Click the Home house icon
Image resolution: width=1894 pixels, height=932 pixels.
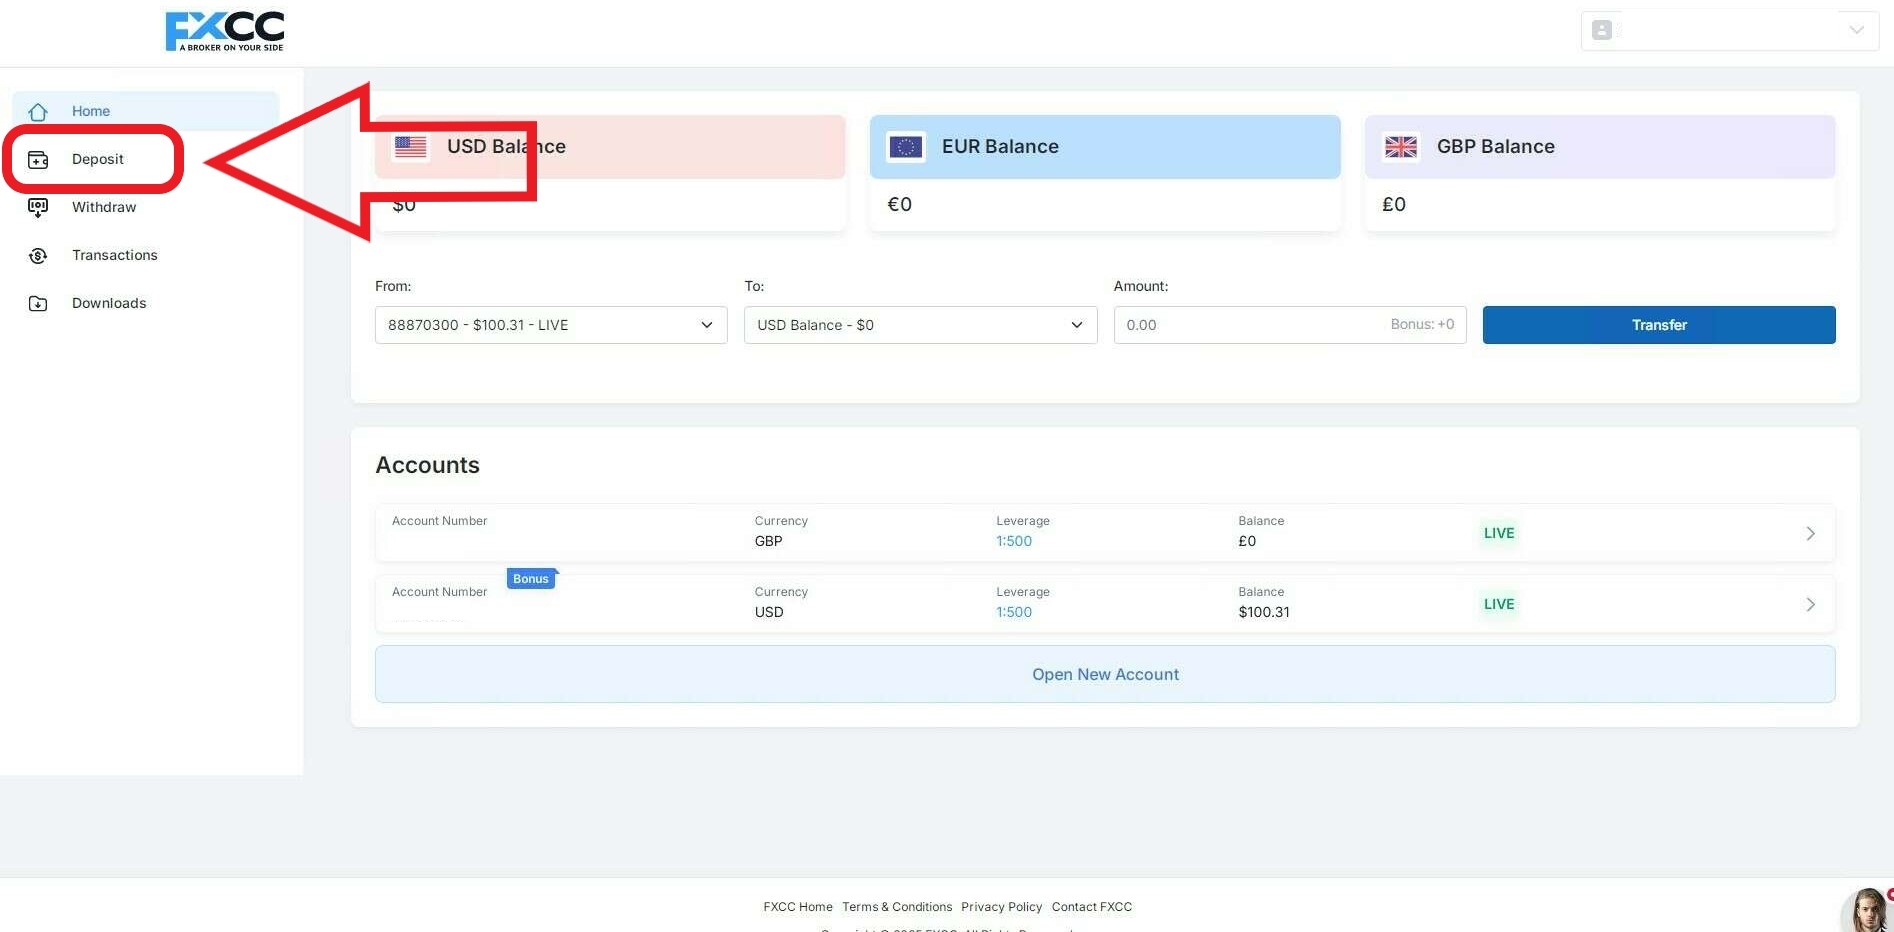click(38, 112)
